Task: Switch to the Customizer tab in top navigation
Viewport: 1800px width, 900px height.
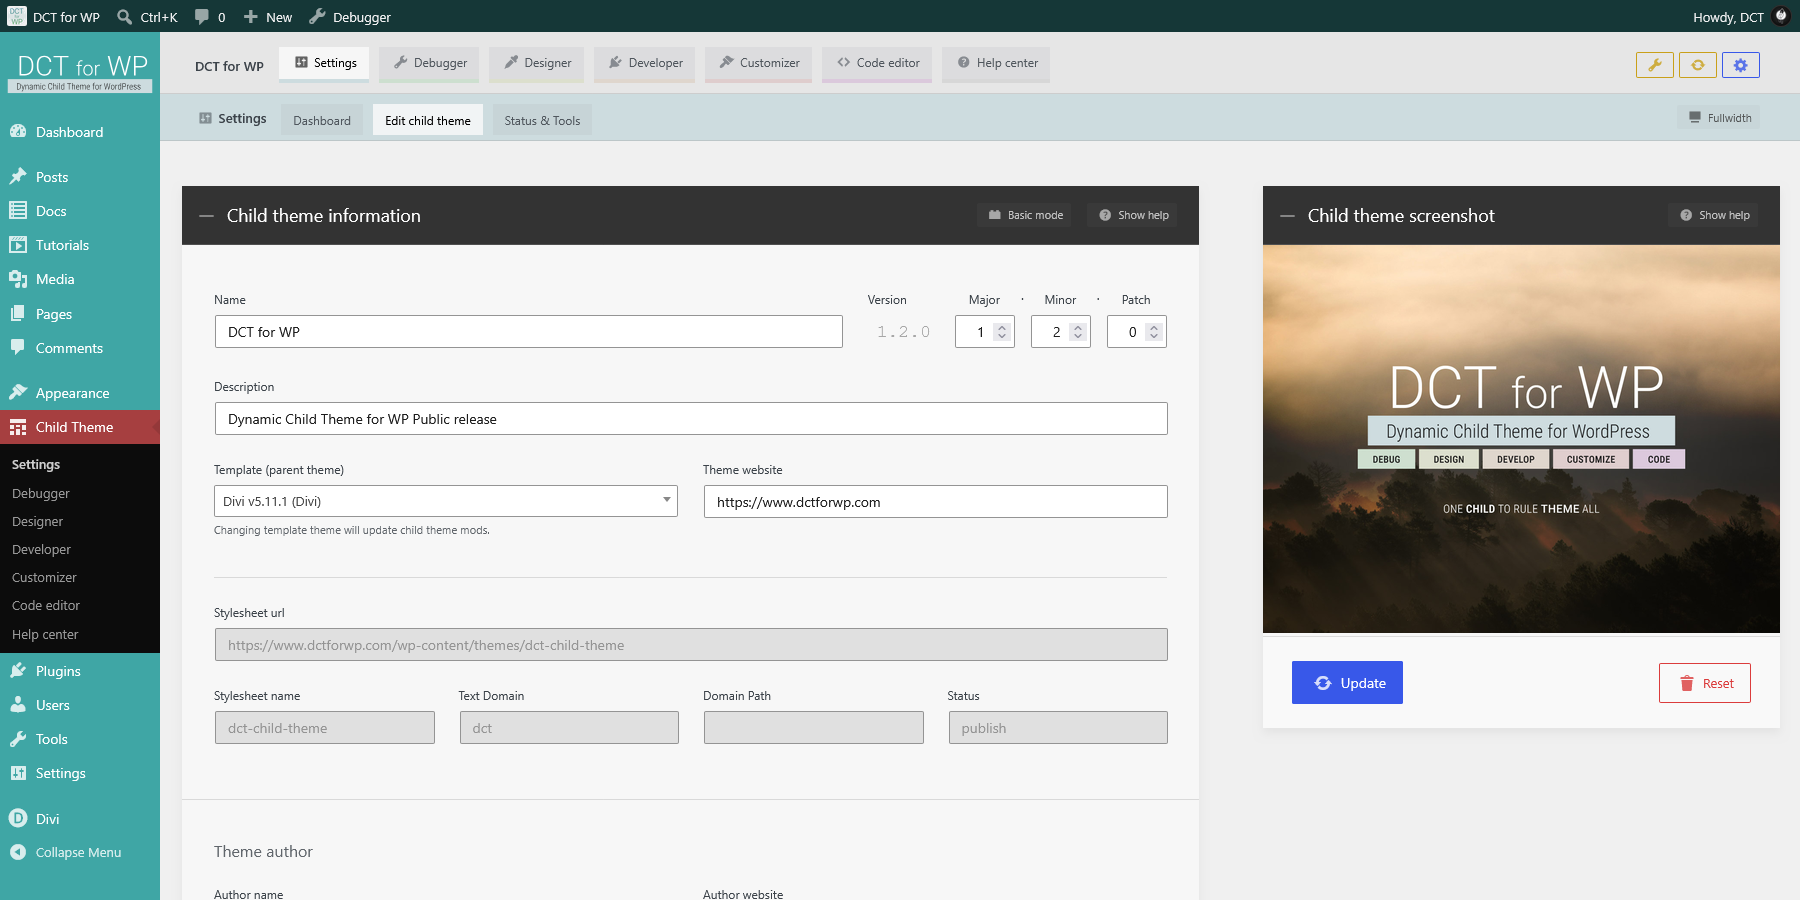Action: [759, 63]
